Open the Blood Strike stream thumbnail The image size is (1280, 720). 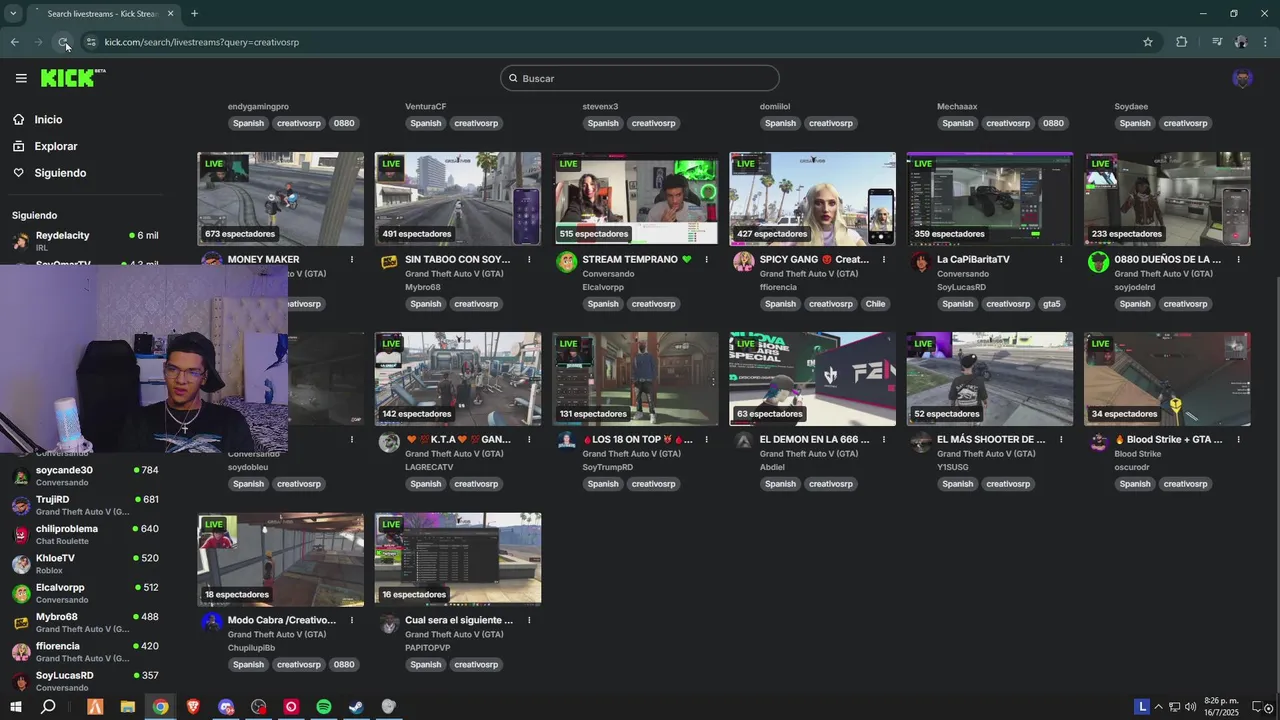[1167, 379]
